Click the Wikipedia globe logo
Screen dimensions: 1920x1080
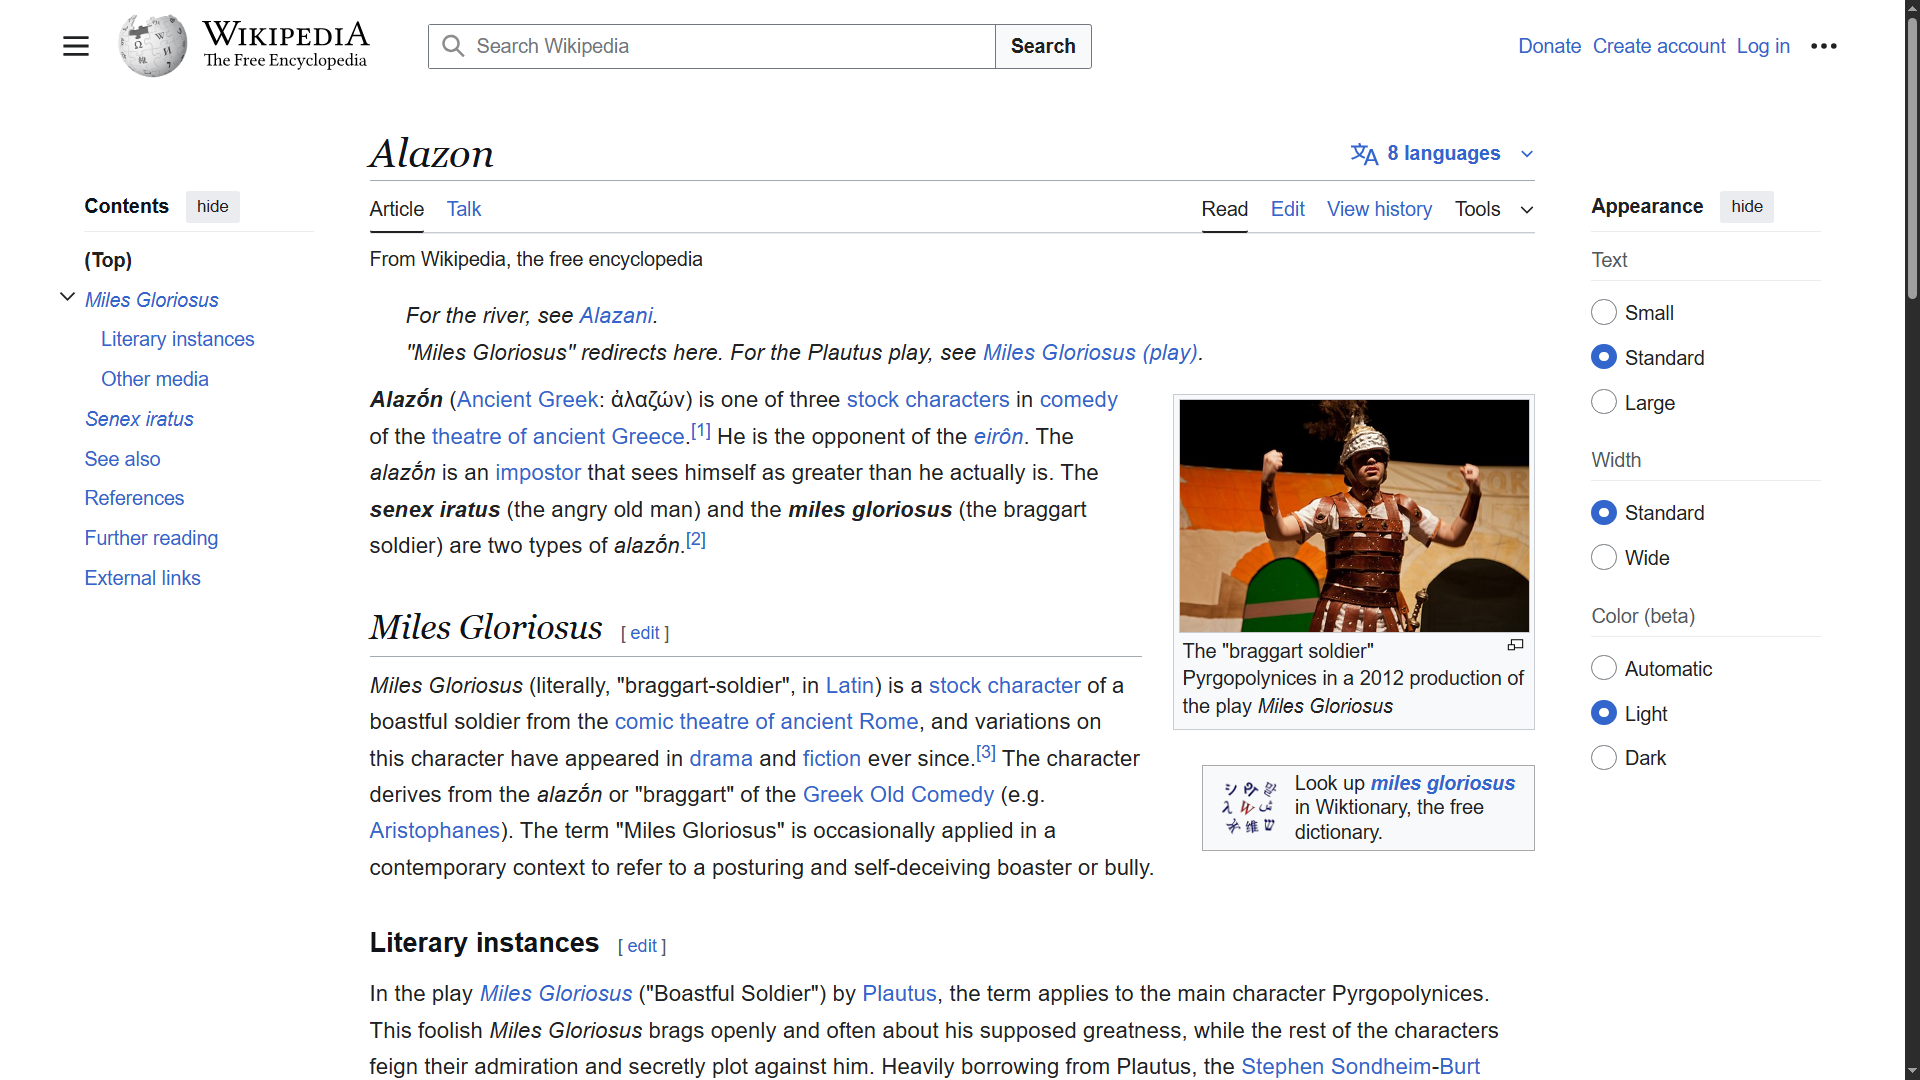pos(152,46)
